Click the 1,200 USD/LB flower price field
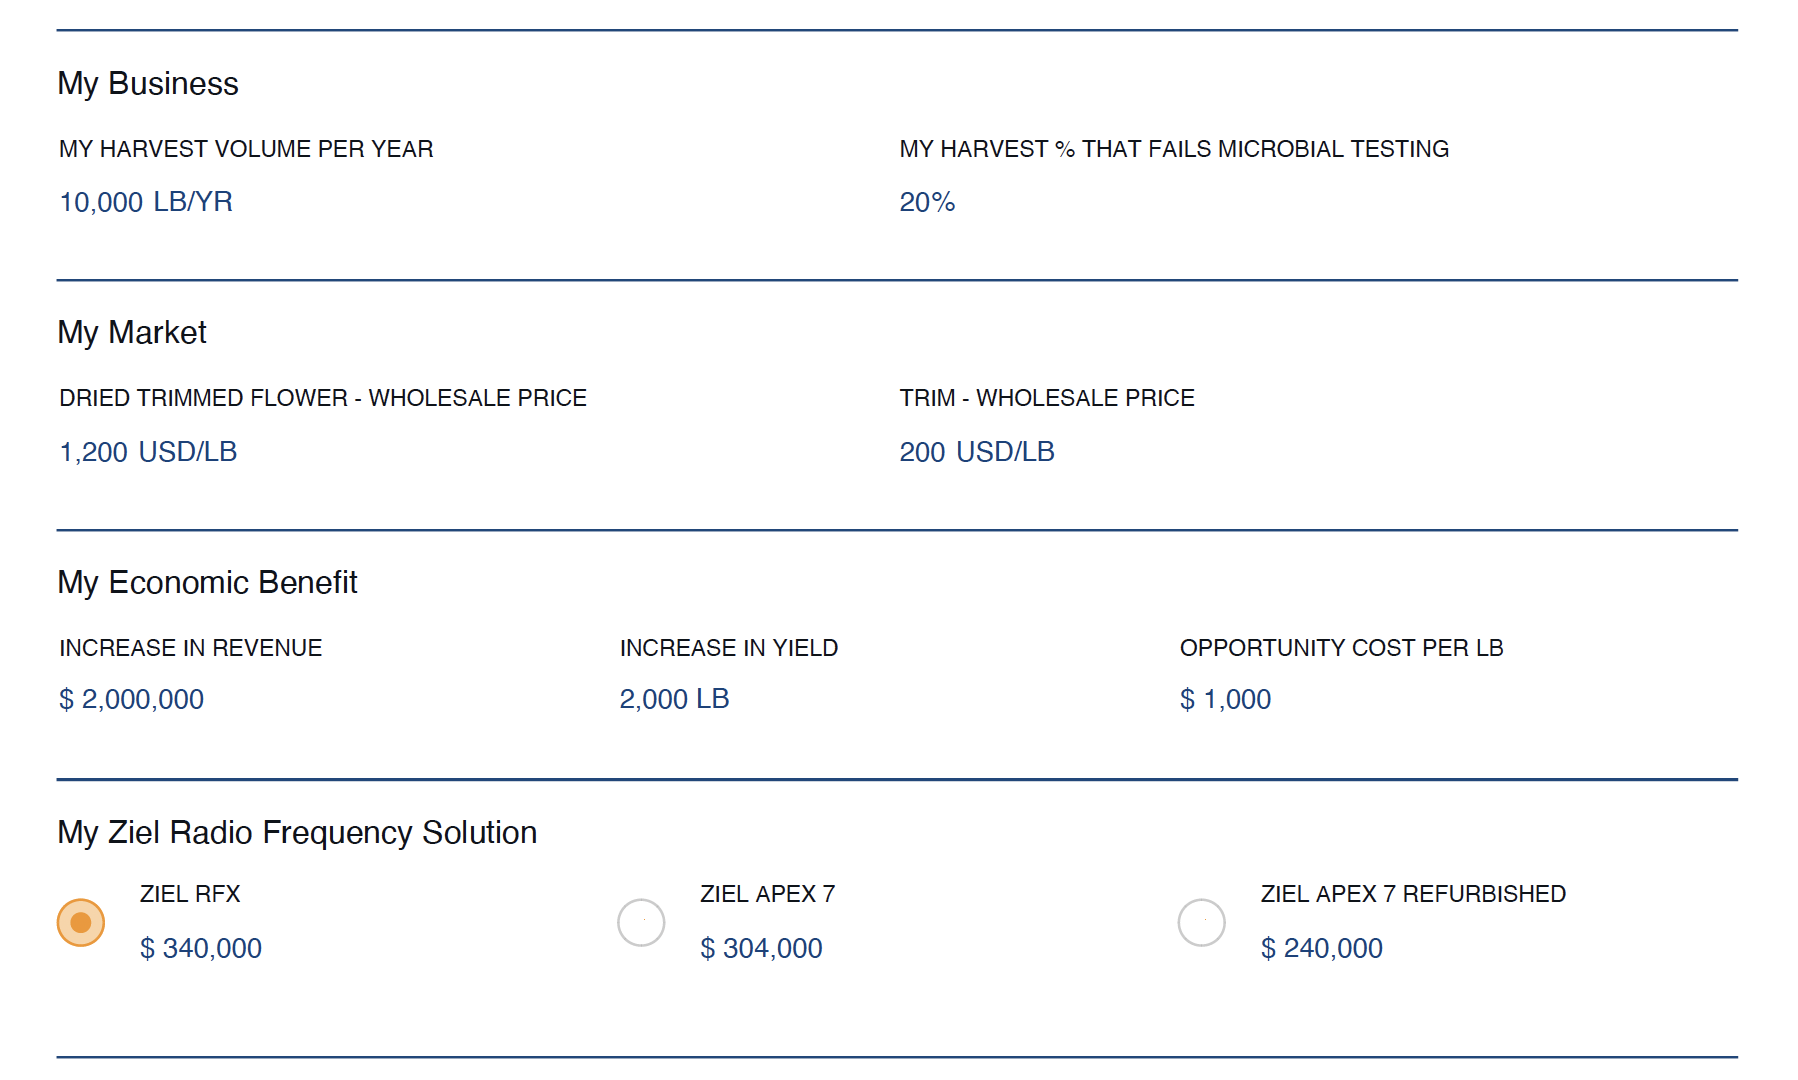Image resolution: width=1798 pixels, height=1080 pixels. pyautogui.click(x=94, y=452)
